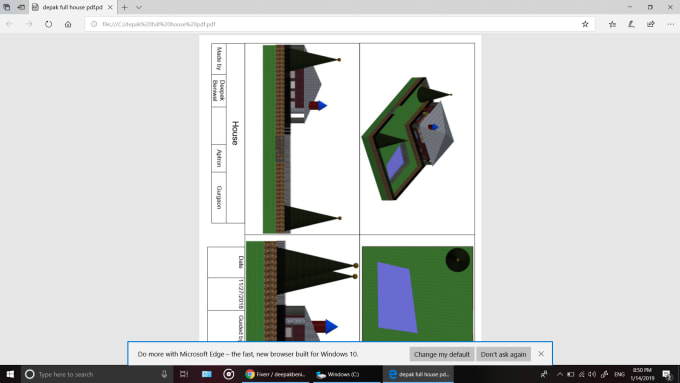Show tab previews chevron
Viewport: 680px width, 383px height.
tap(139, 7)
